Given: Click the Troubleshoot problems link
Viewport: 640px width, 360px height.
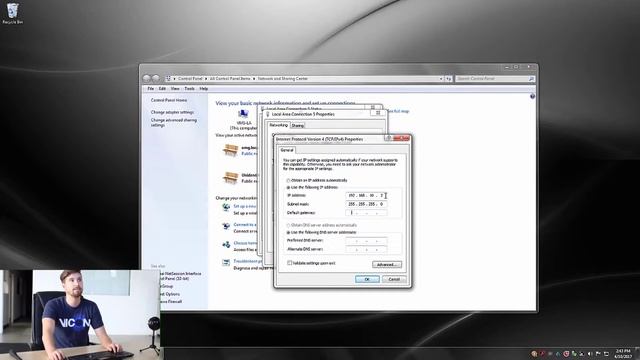Looking at the screenshot, I should [248, 261].
